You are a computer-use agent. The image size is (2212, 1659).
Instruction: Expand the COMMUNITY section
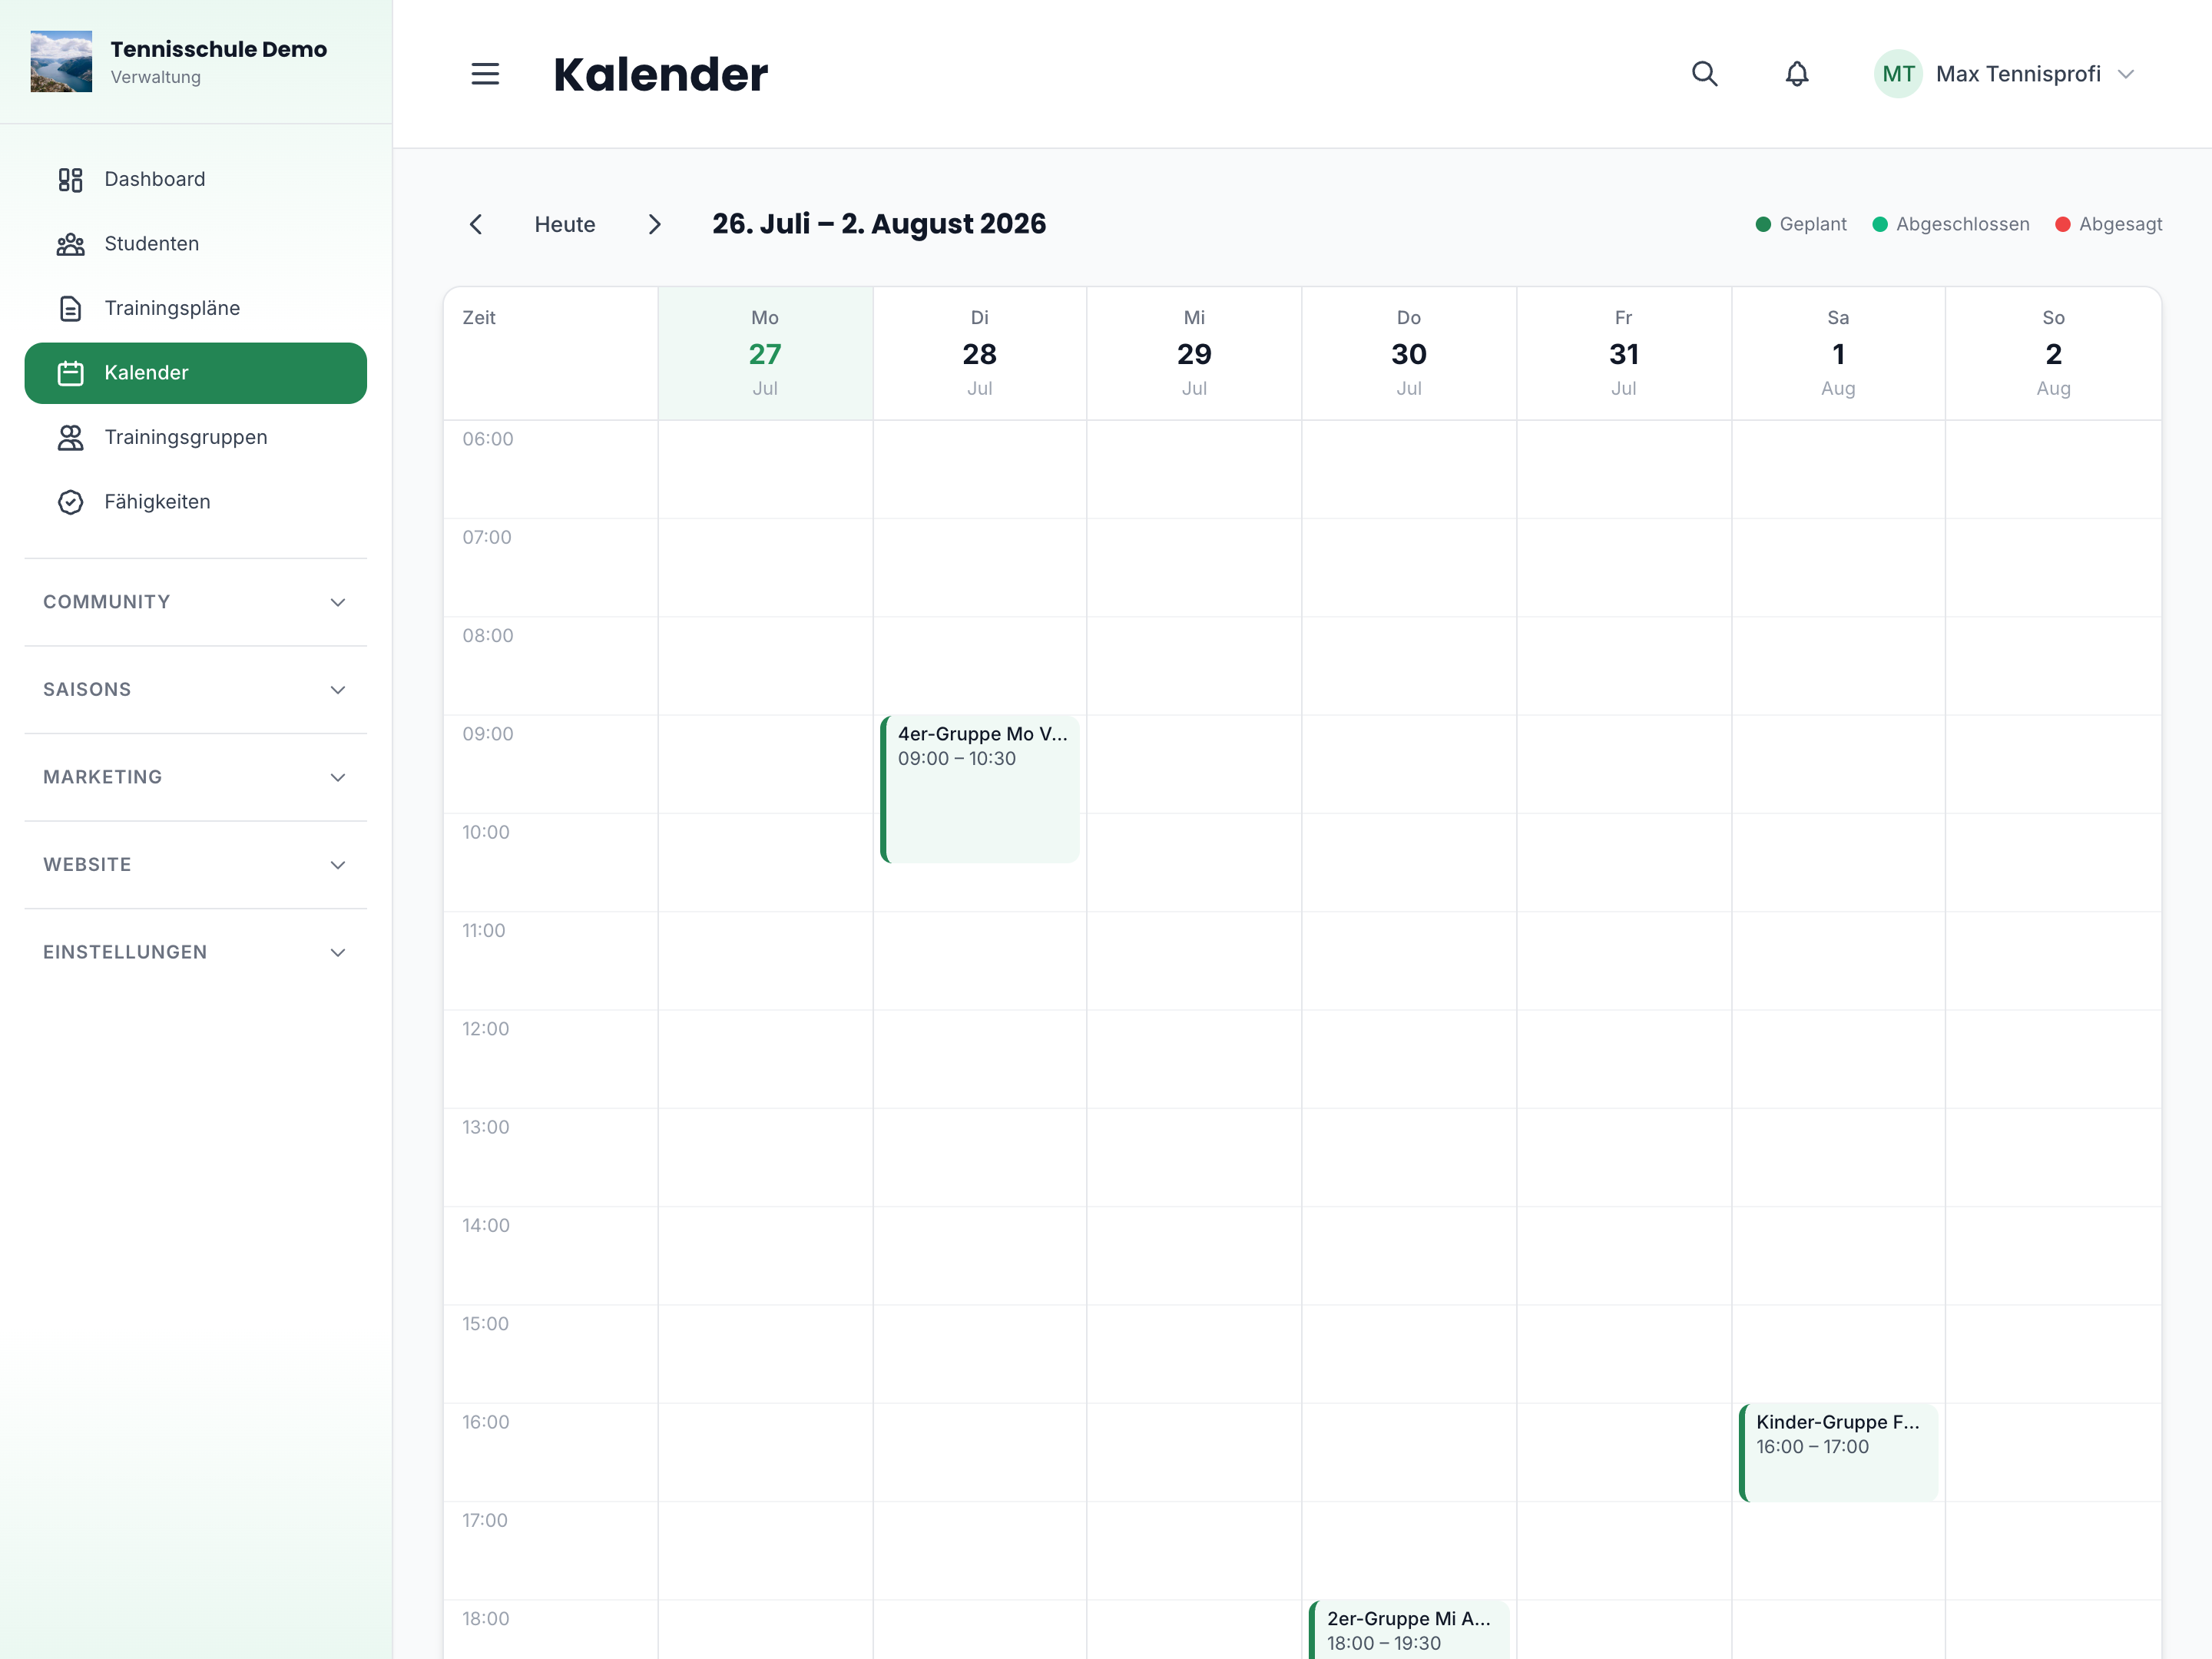click(196, 602)
